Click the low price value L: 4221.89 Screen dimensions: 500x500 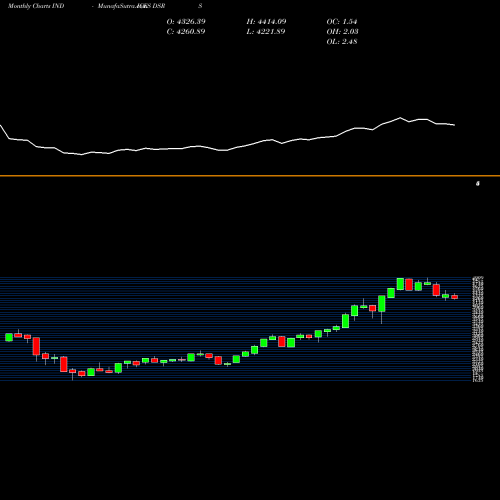[x=266, y=32]
